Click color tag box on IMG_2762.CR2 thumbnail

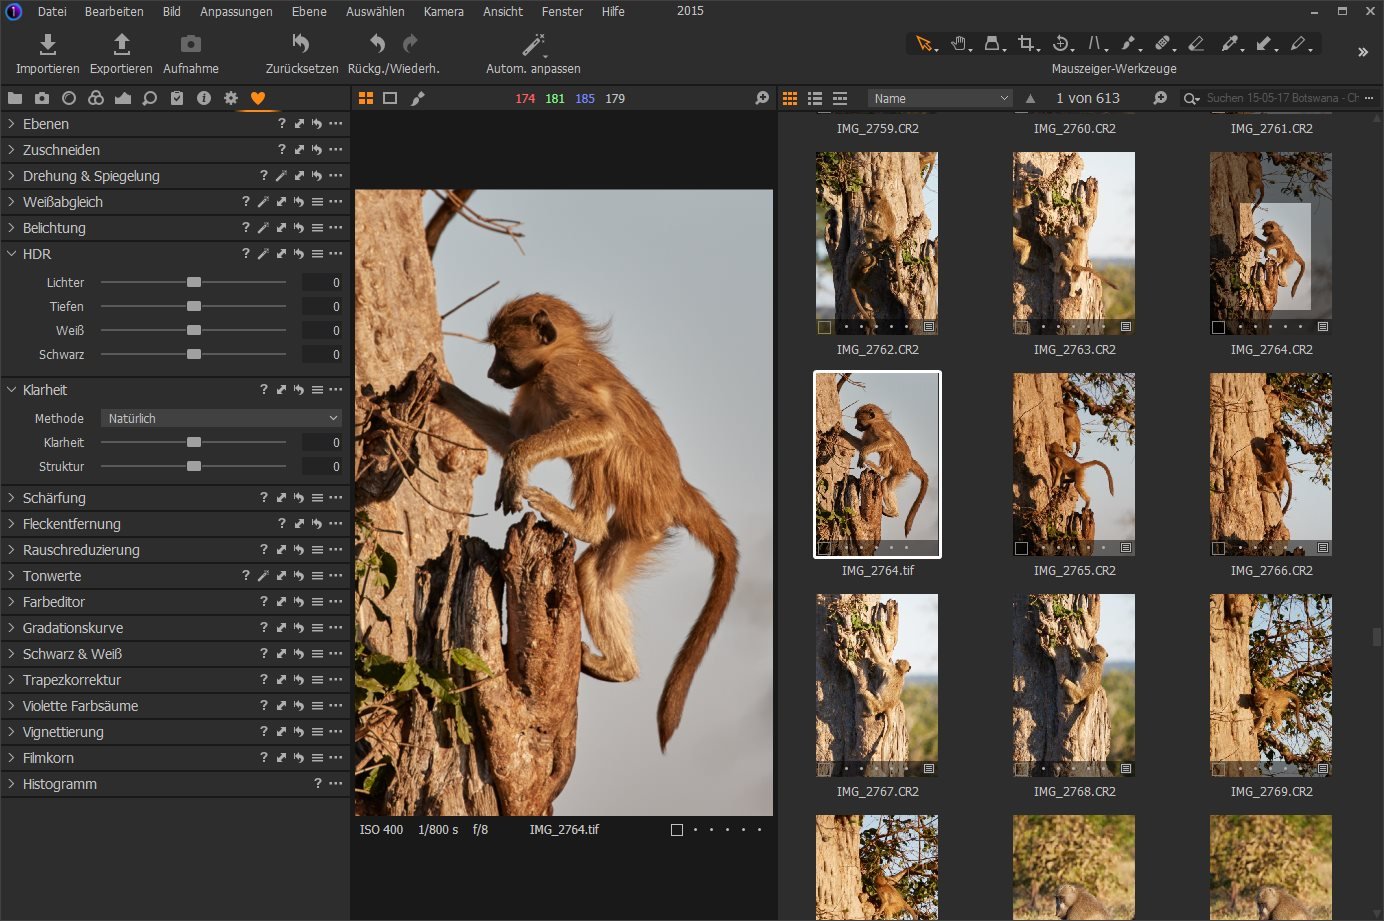click(824, 327)
